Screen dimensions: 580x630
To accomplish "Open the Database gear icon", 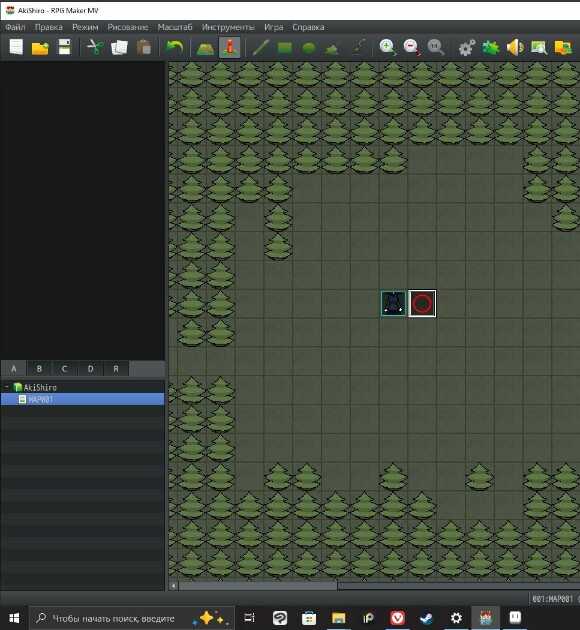I will [467, 47].
